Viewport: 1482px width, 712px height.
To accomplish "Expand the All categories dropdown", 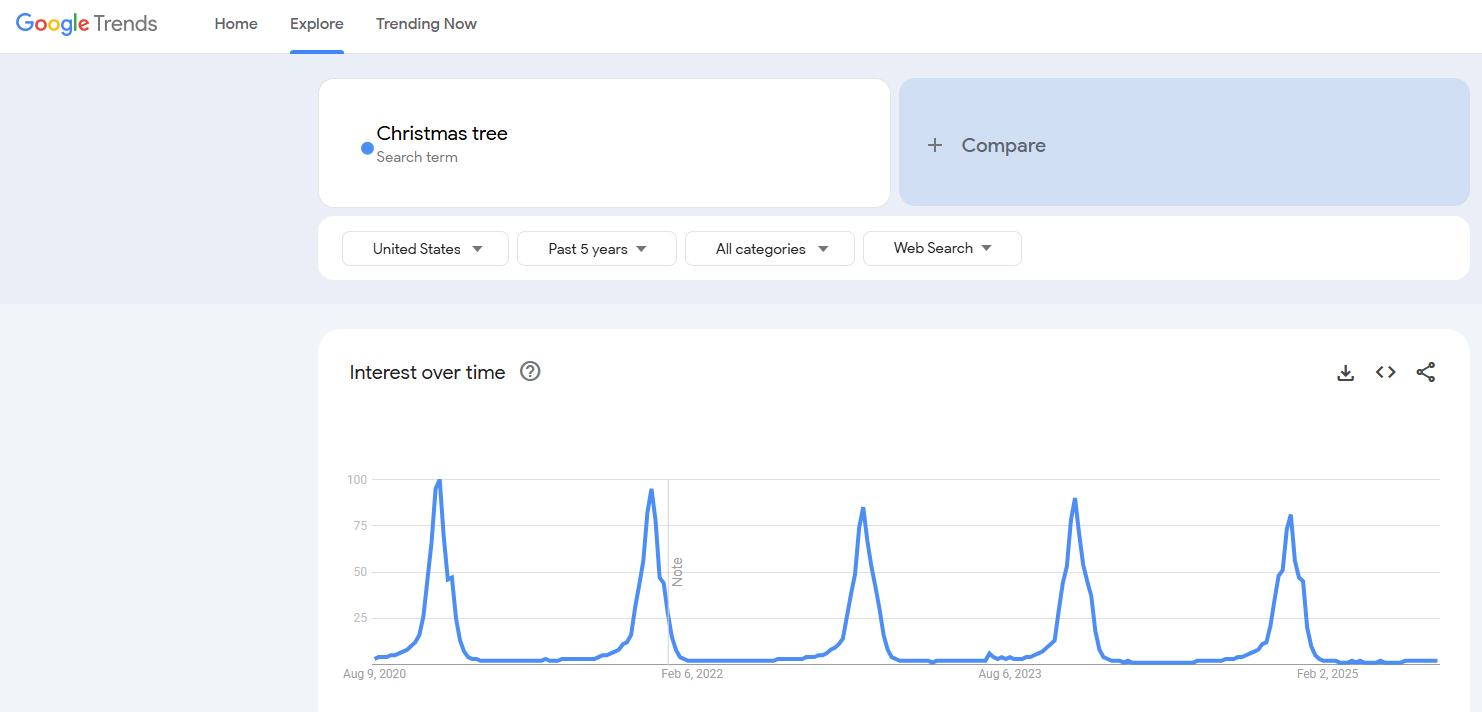I will pos(769,248).
